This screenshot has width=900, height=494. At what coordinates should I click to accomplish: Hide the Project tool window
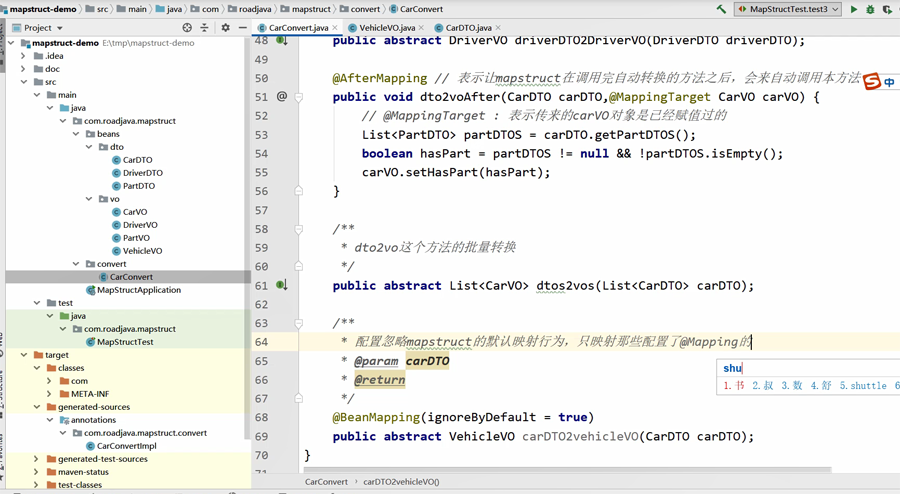pyautogui.click(x=243, y=28)
